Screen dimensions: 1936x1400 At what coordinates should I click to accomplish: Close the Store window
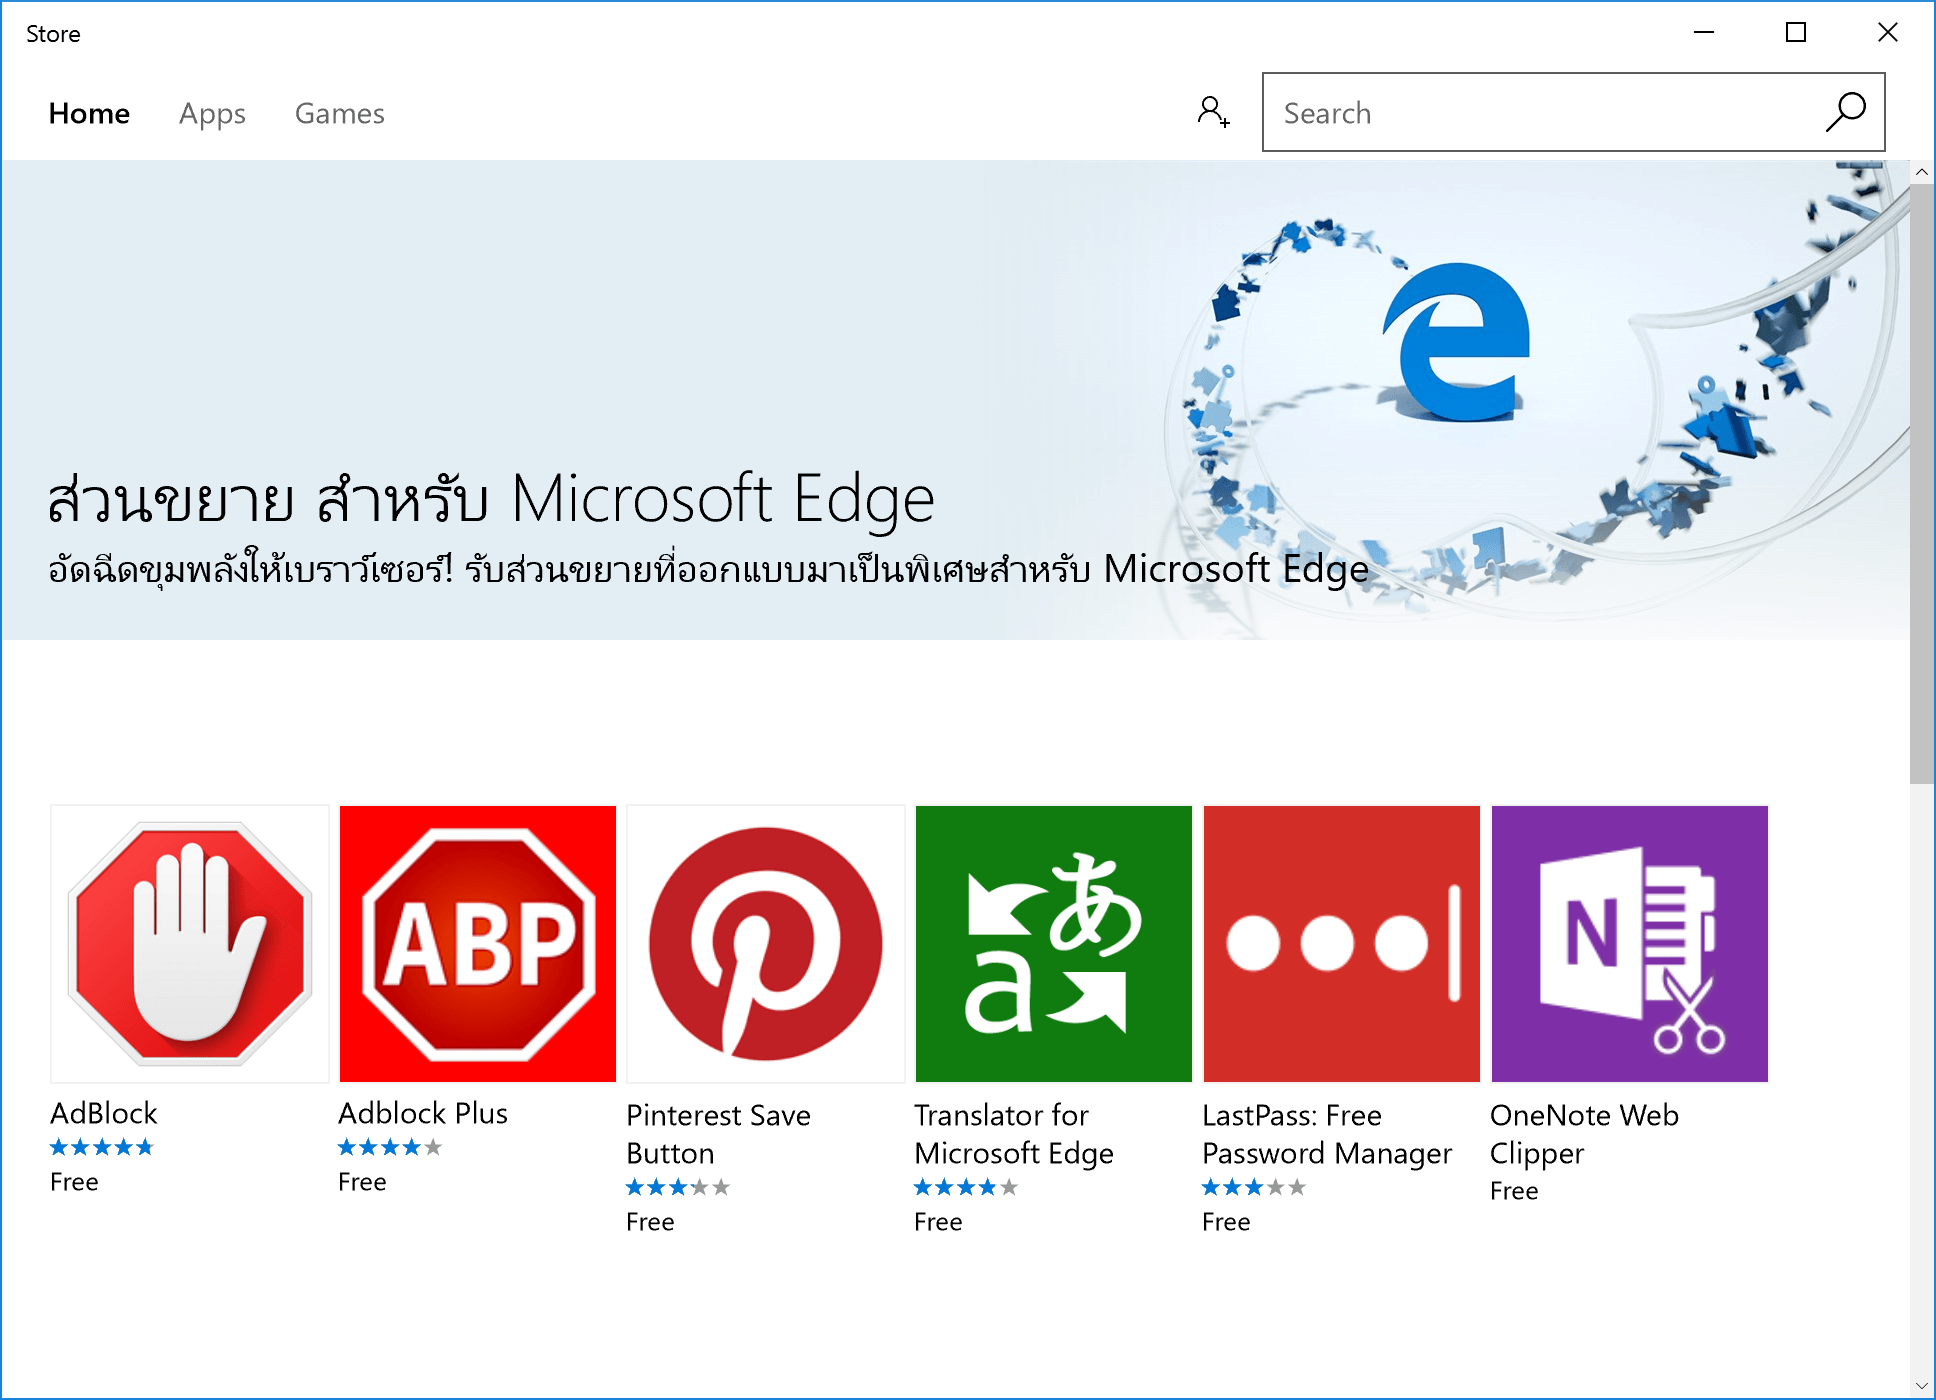tap(1888, 32)
